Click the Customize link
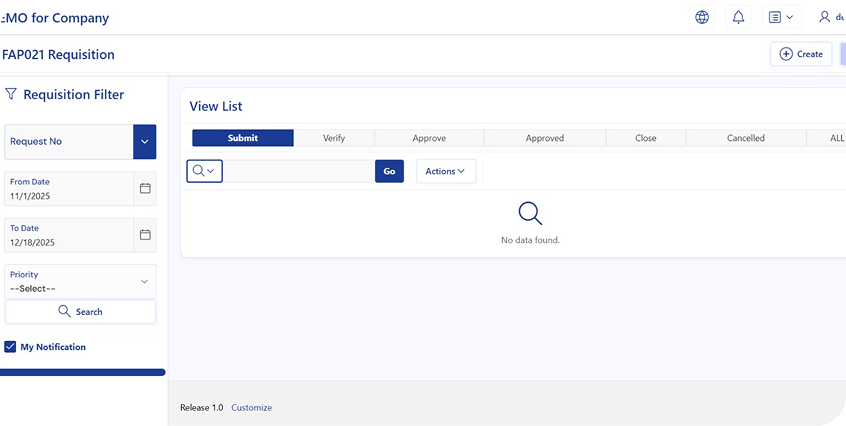The height and width of the screenshot is (426, 846). pyautogui.click(x=251, y=407)
